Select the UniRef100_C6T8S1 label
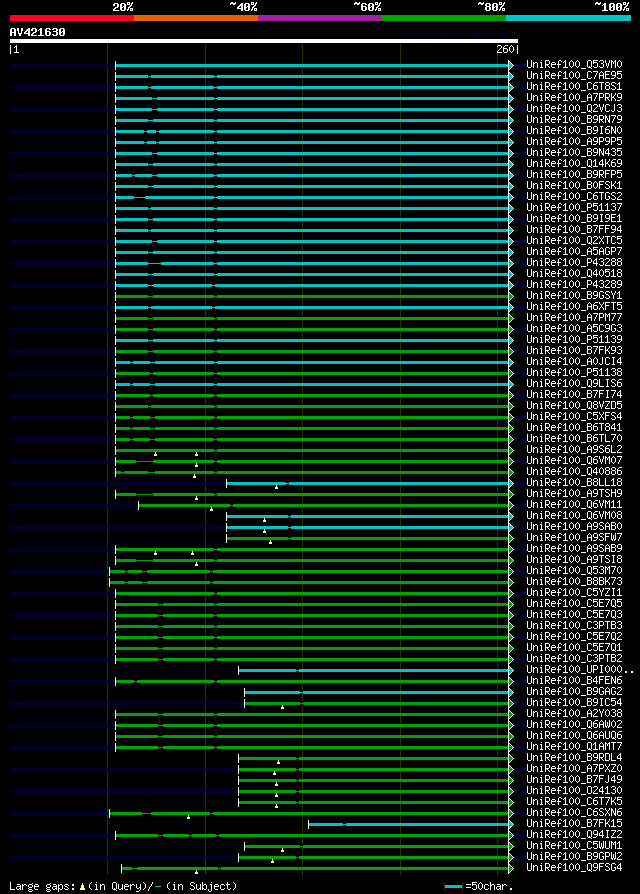 (x=574, y=87)
